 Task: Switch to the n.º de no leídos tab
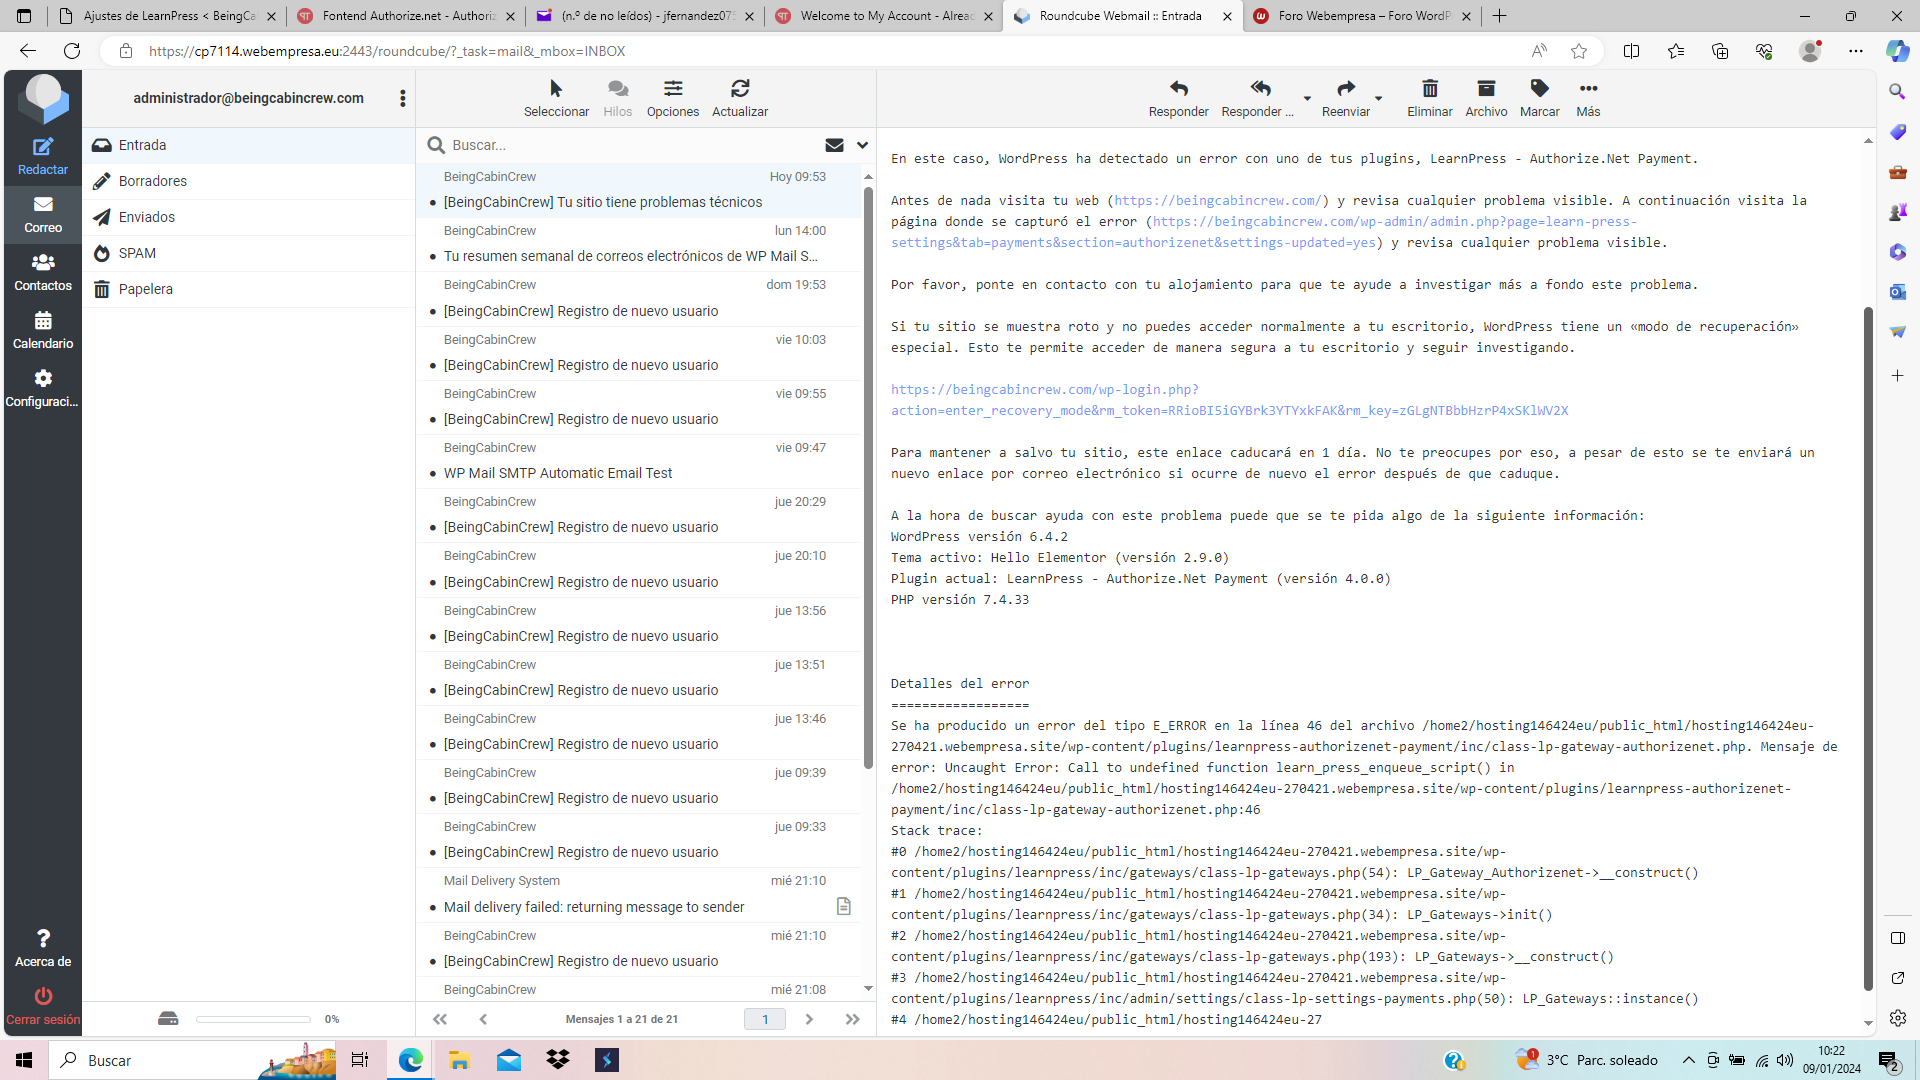coord(646,16)
